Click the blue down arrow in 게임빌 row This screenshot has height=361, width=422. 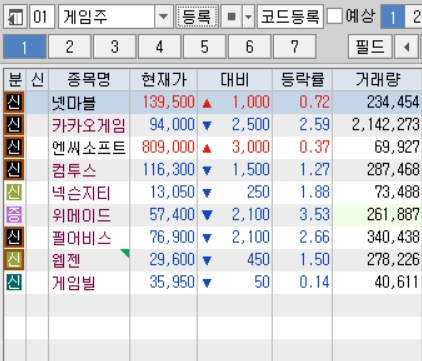(x=207, y=283)
